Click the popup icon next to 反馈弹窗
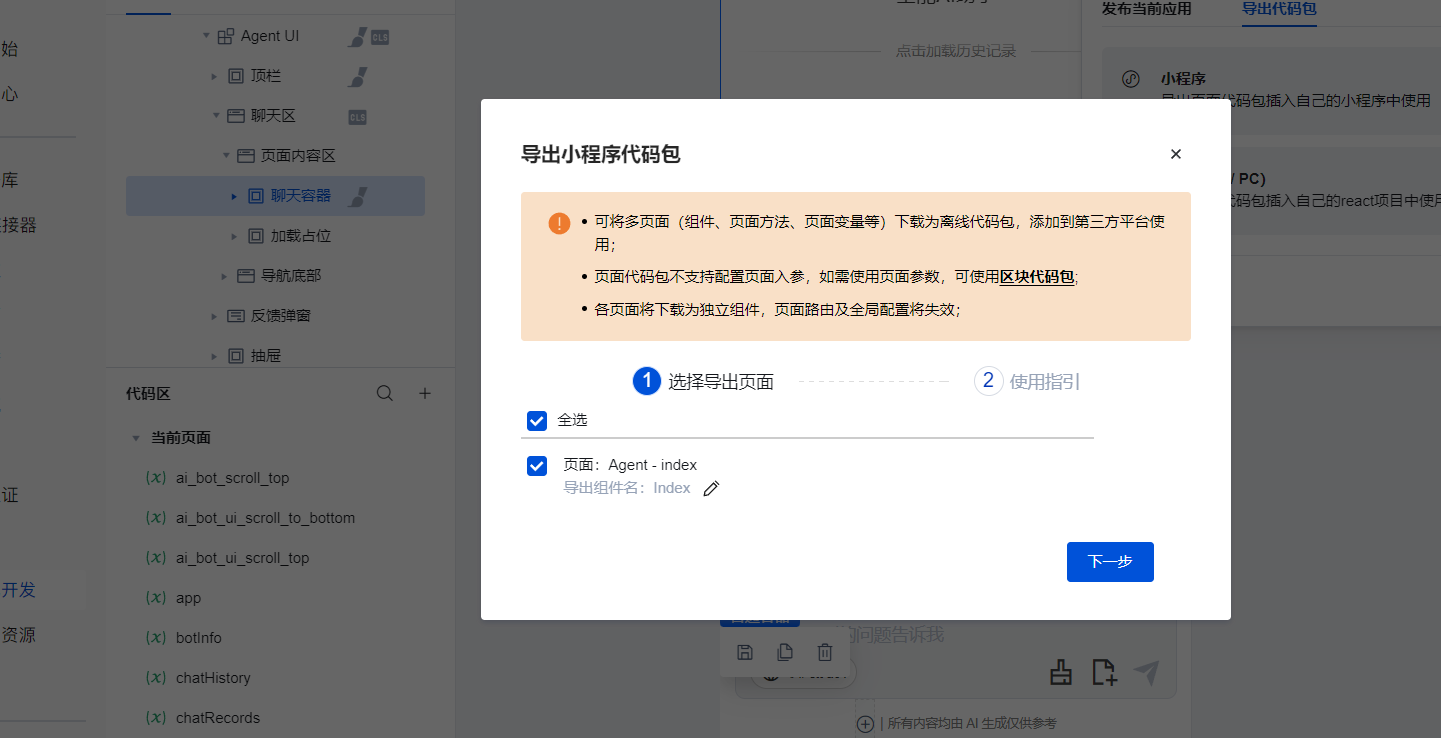 click(x=236, y=316)
